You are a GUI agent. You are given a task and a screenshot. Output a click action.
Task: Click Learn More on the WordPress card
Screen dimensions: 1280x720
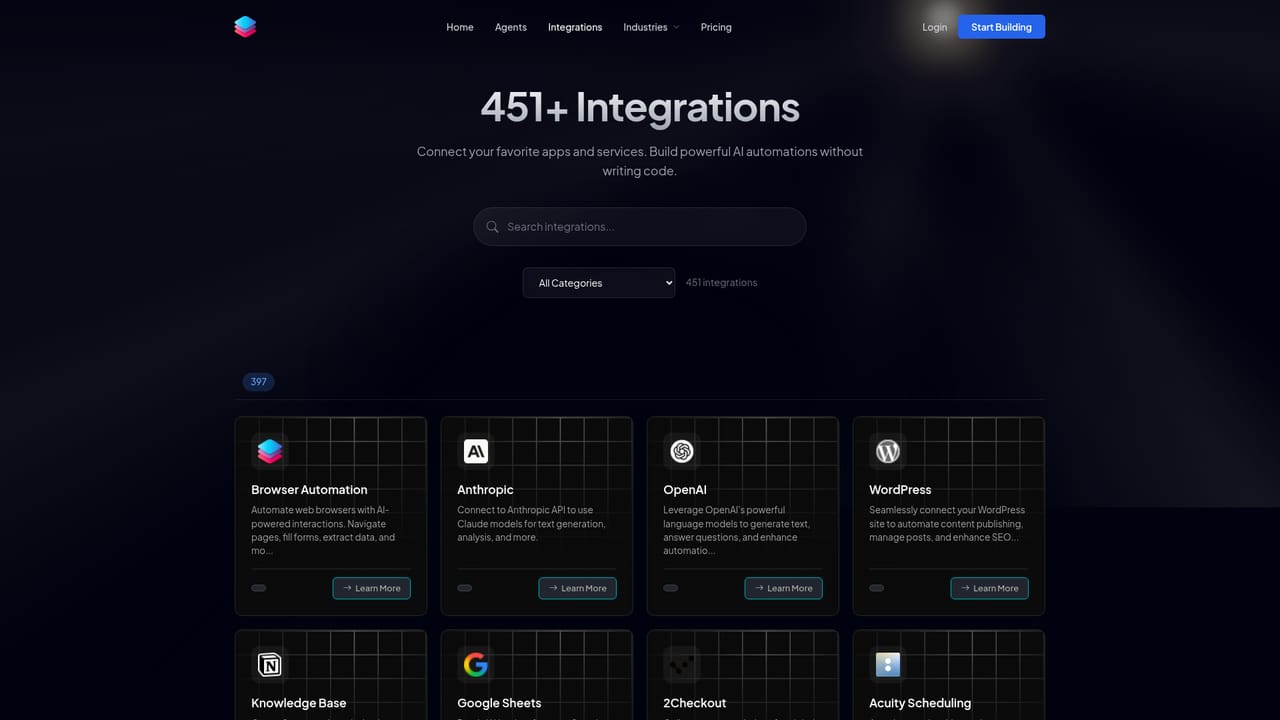click(989, 588)
